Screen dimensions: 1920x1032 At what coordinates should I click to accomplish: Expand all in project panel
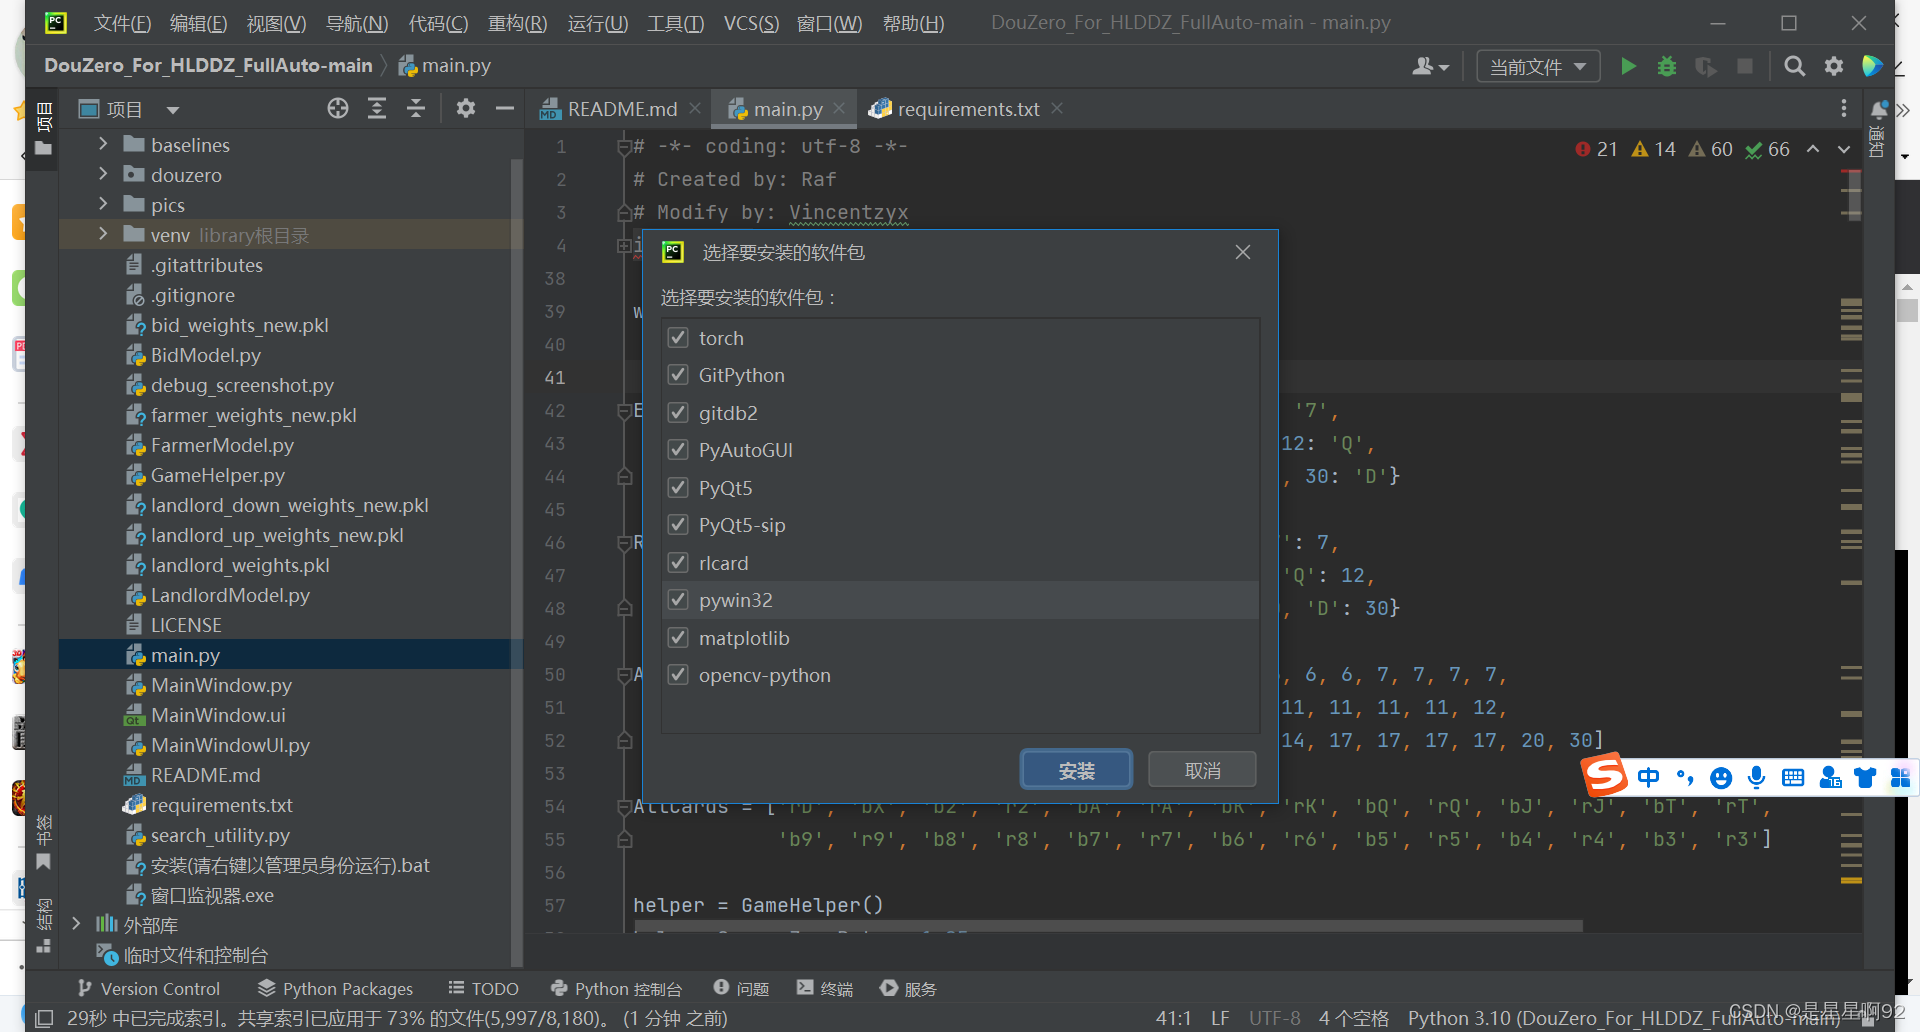(377, 108)
